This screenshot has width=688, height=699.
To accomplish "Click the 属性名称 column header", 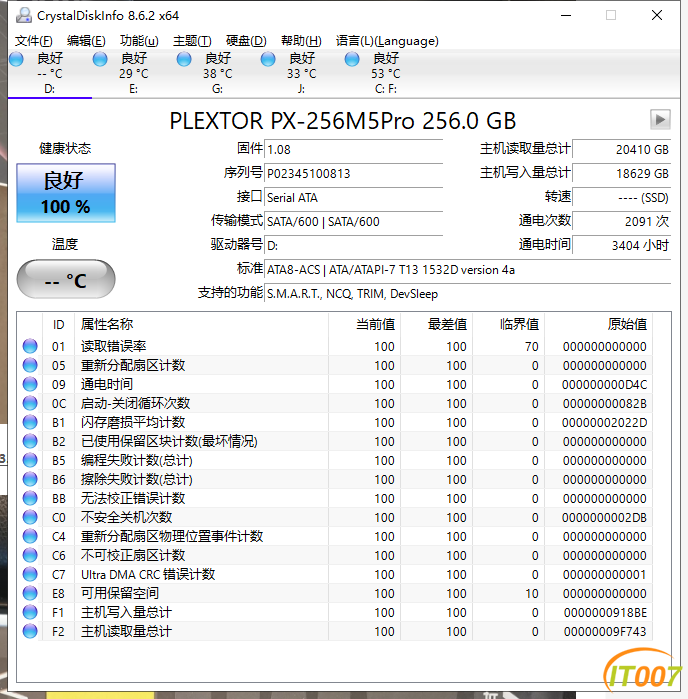I will pyautogui.click(x=202, y=324).
